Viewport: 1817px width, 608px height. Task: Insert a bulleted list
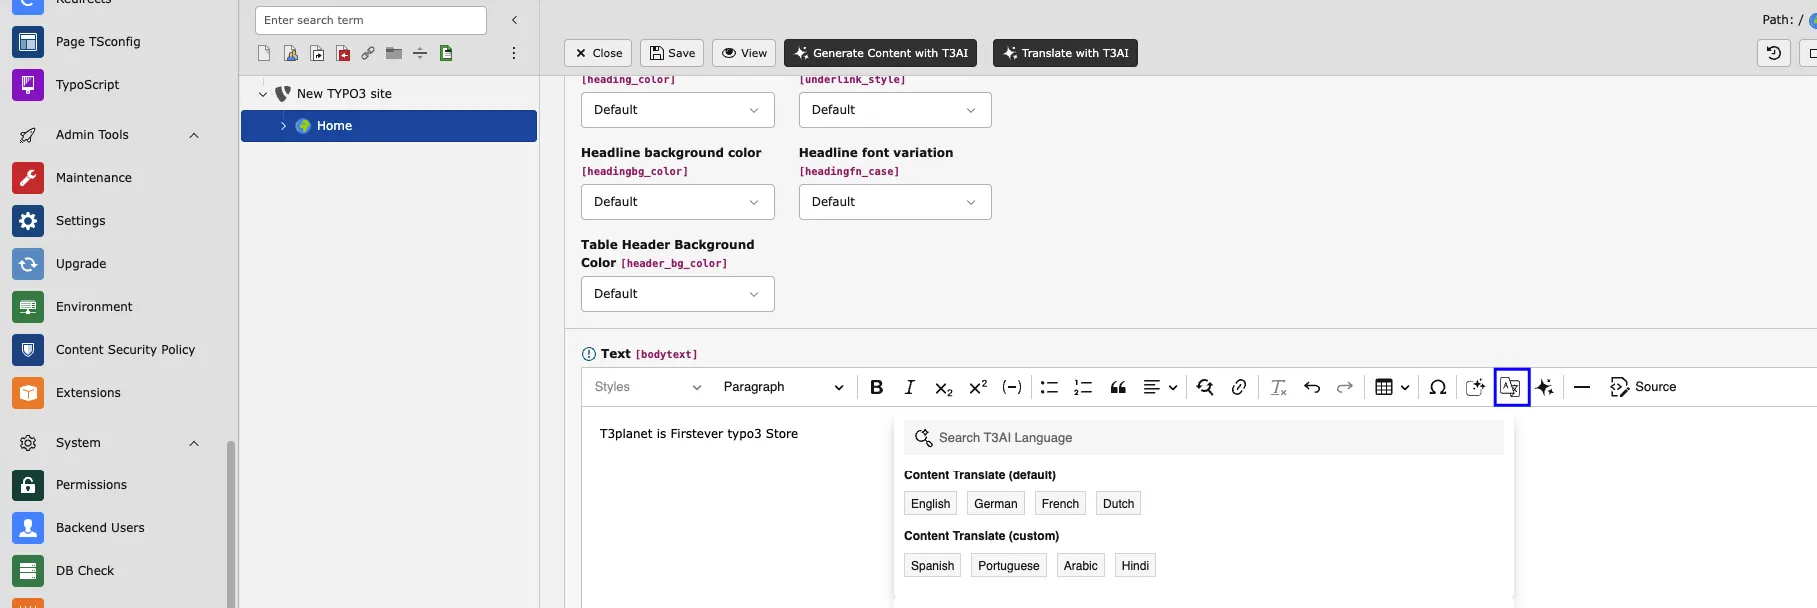coord(1049,387)
